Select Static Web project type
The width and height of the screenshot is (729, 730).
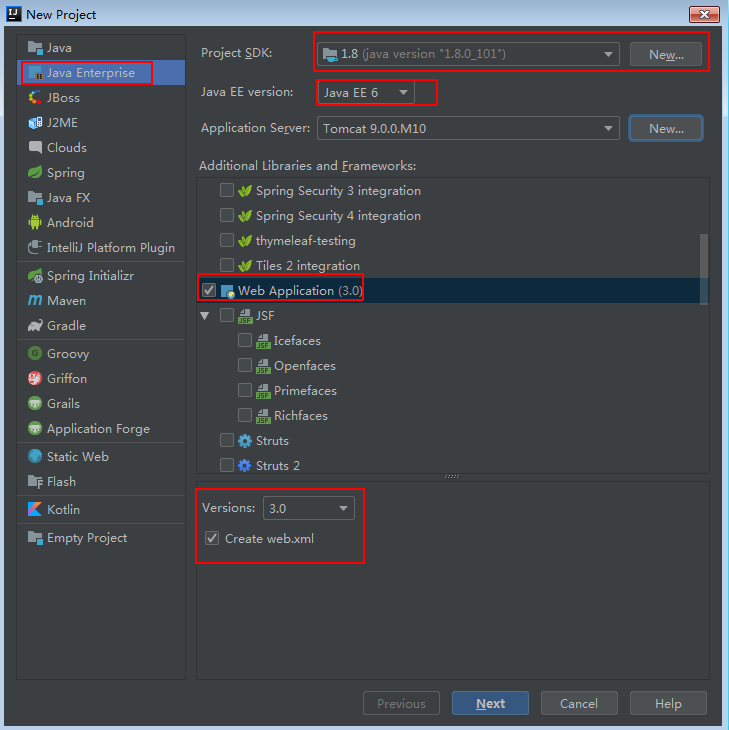click(101, 456)
